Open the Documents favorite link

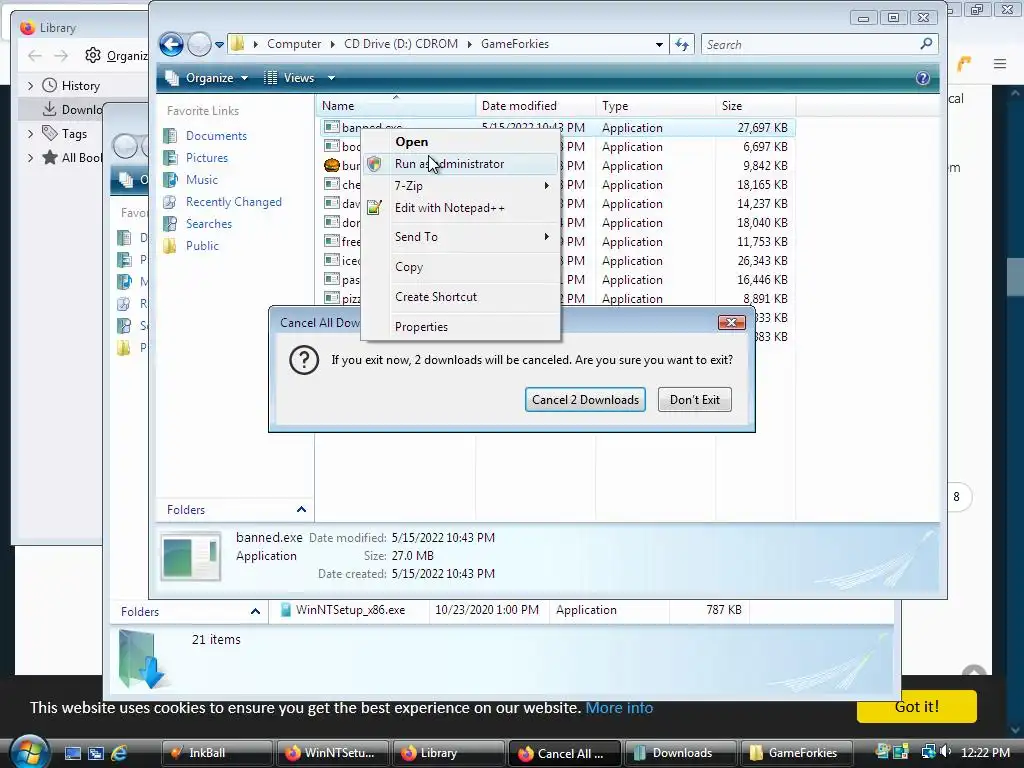[216, 136]
